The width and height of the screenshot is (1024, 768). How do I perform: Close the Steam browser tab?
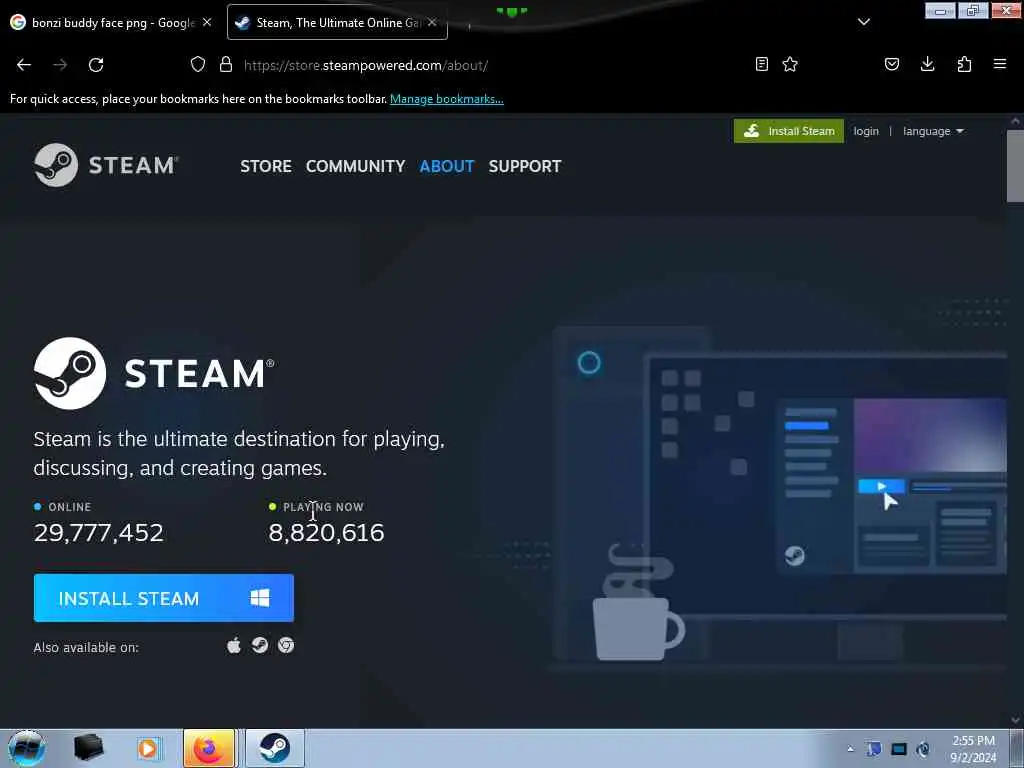pyautogui.click(x=432, y=22)
